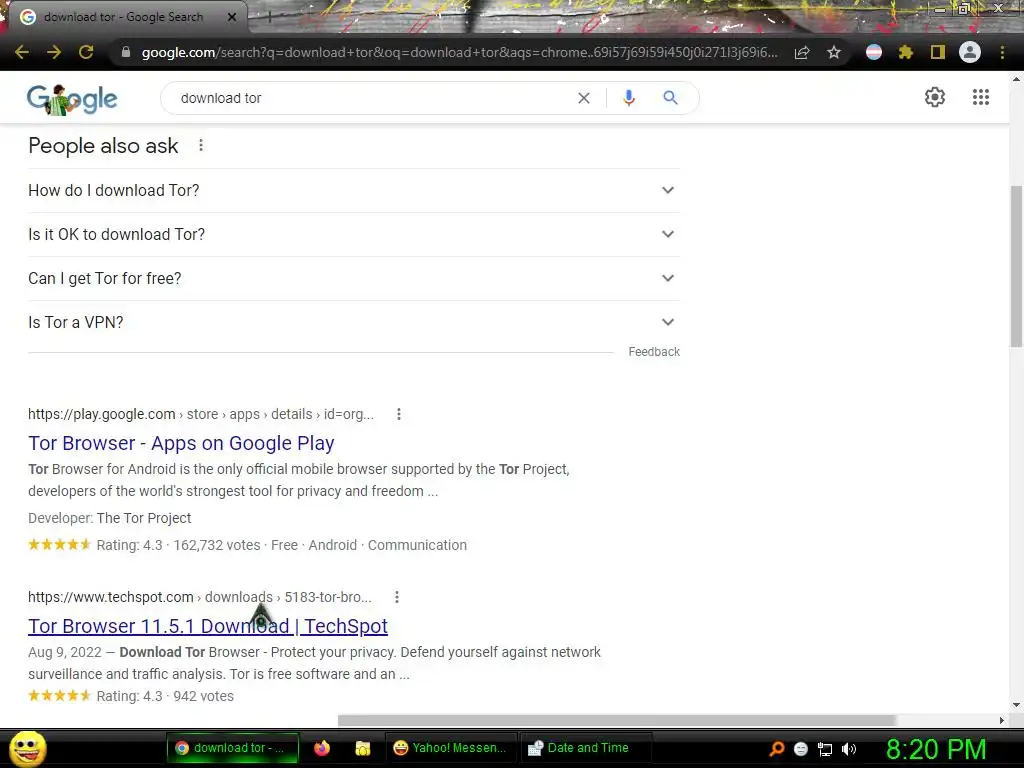The width and height of the screenshot is (1024, 768).
Task: Focus the Google search input field
Action: click(x=372, y=98)
